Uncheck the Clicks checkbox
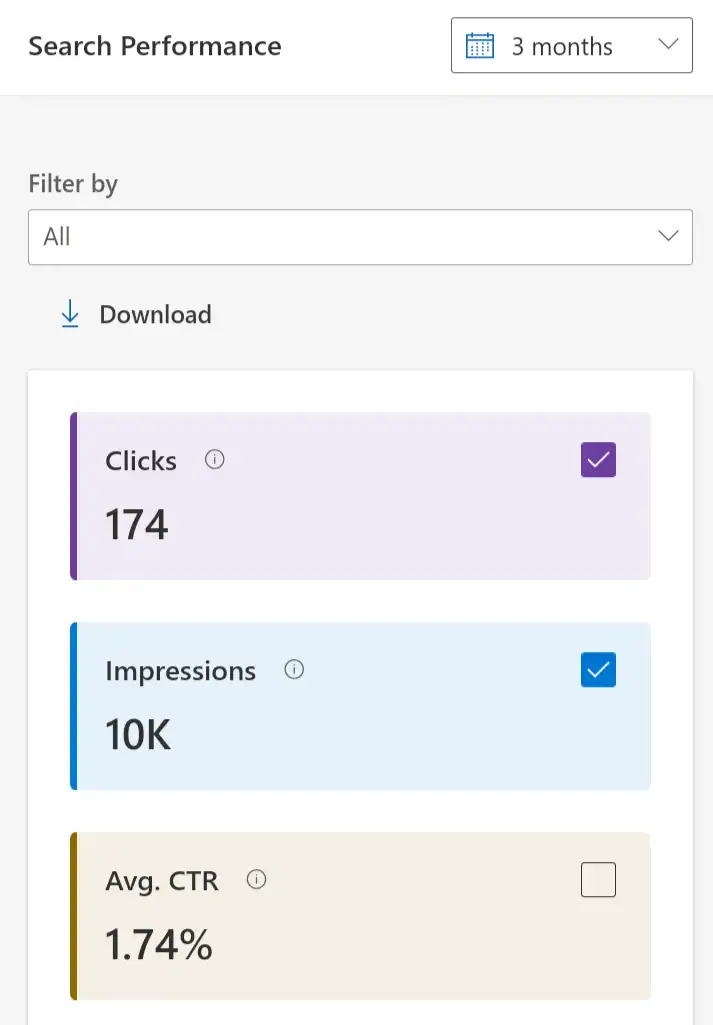 (x=597, y=460)
